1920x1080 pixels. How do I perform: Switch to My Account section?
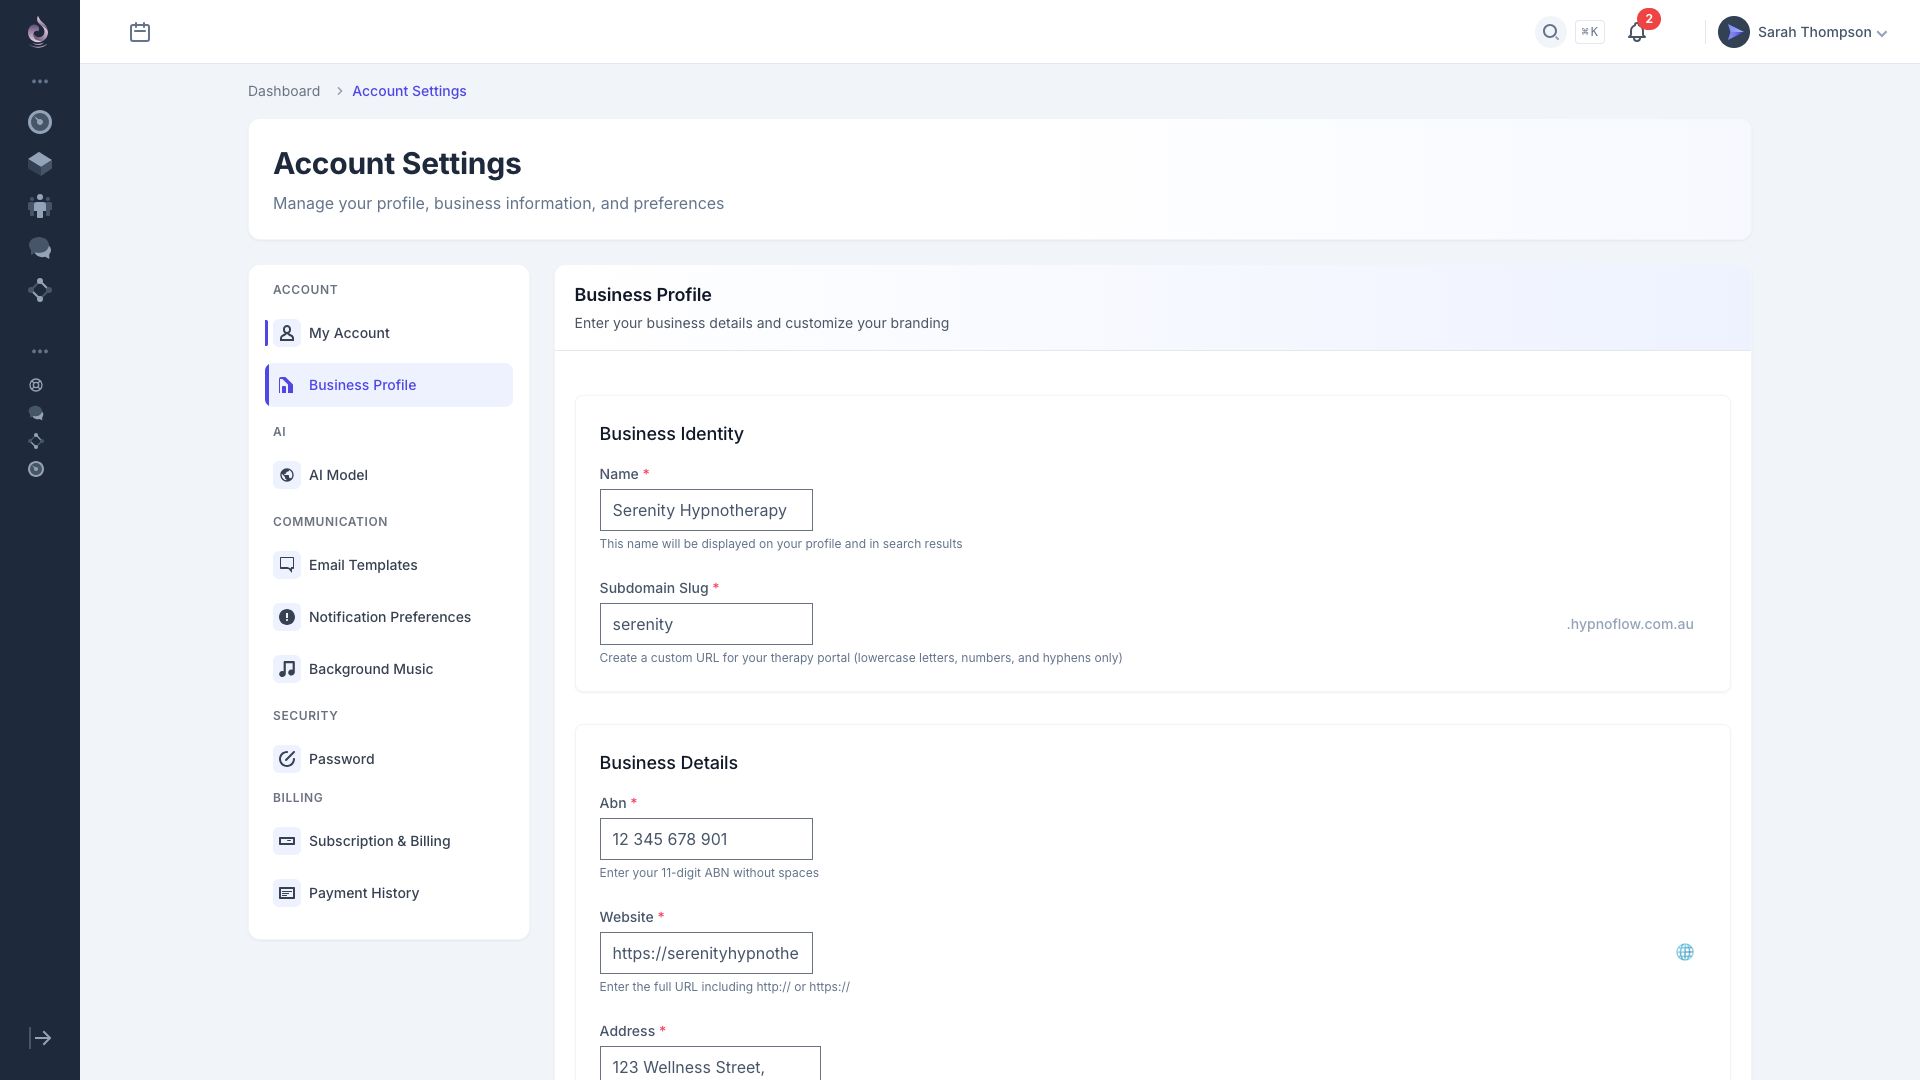pos(349,333)
